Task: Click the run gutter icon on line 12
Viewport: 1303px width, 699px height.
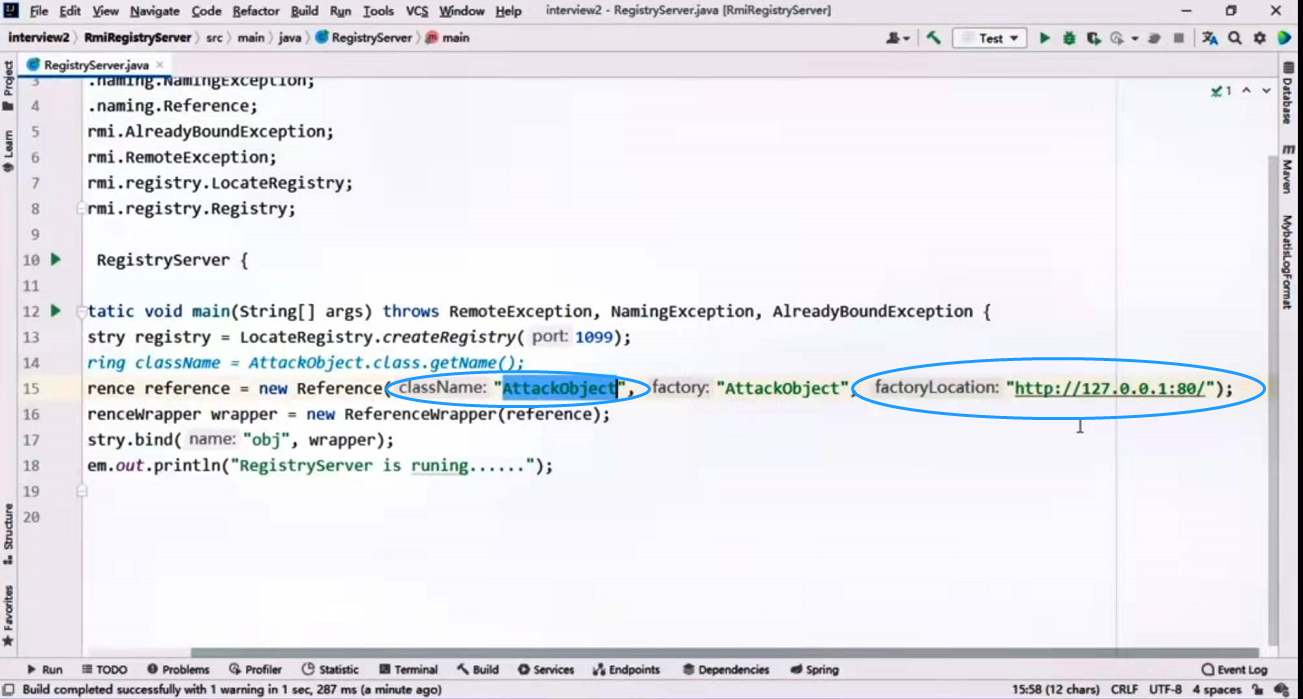Action: point(56,311)
